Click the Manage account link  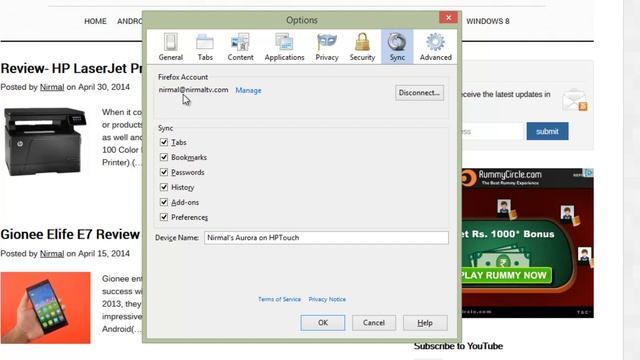coord(248,90)
